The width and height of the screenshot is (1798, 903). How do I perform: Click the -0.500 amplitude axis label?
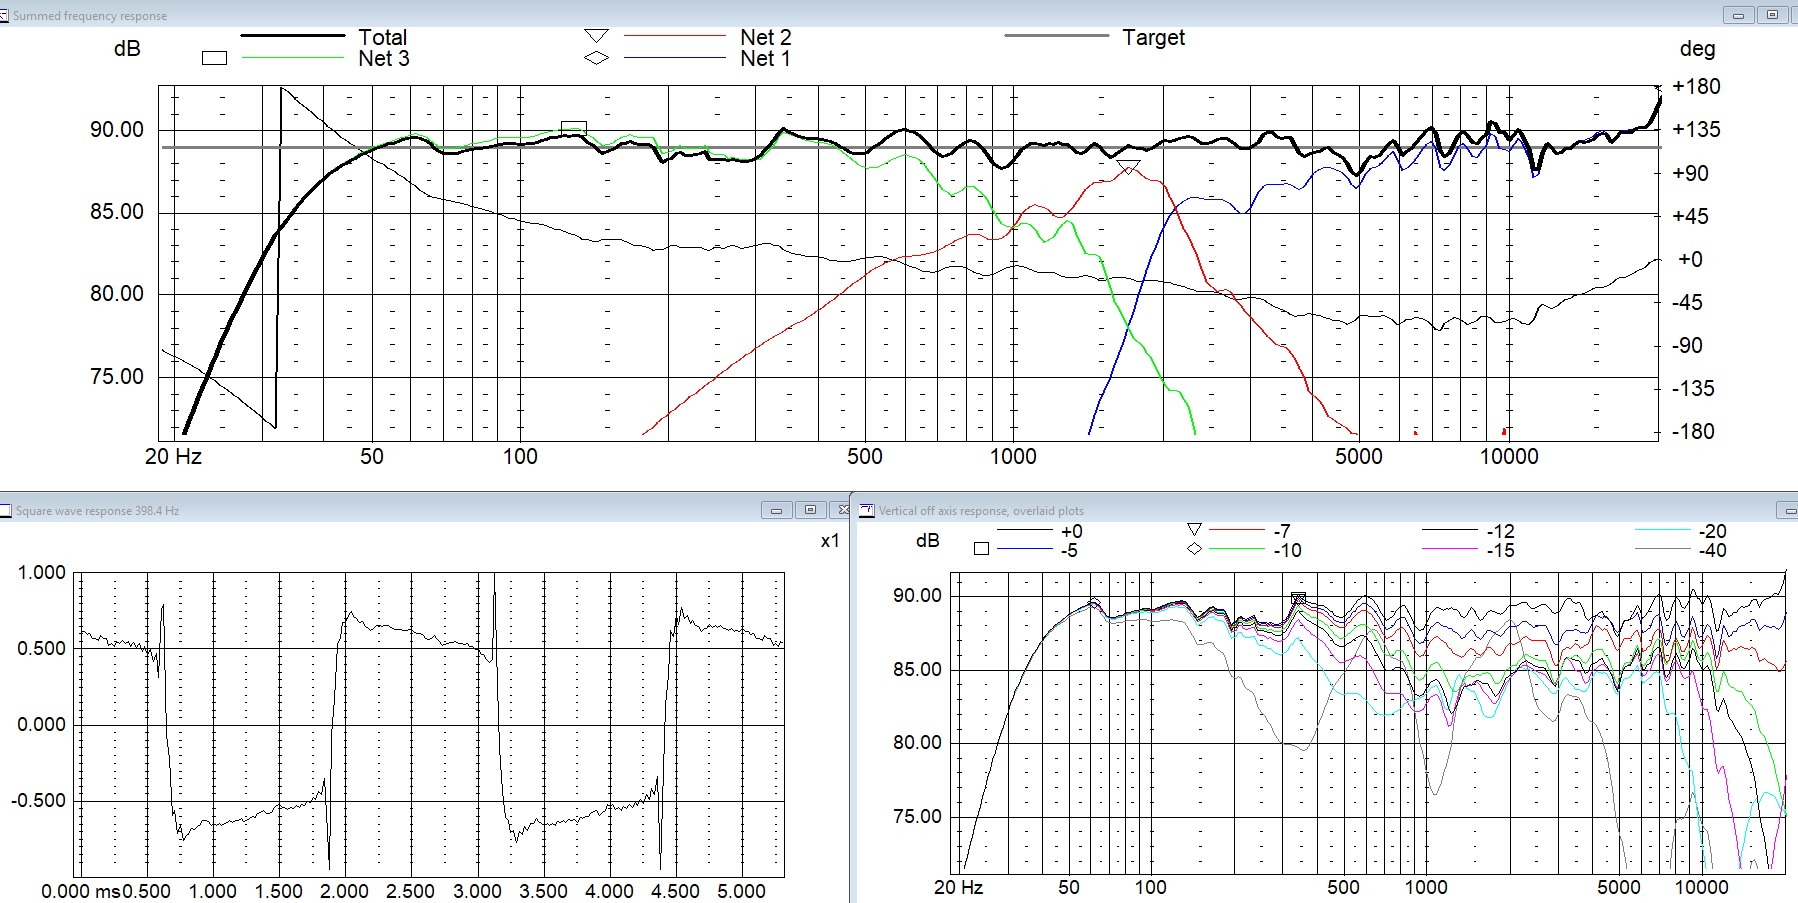[x=39, y=800]
